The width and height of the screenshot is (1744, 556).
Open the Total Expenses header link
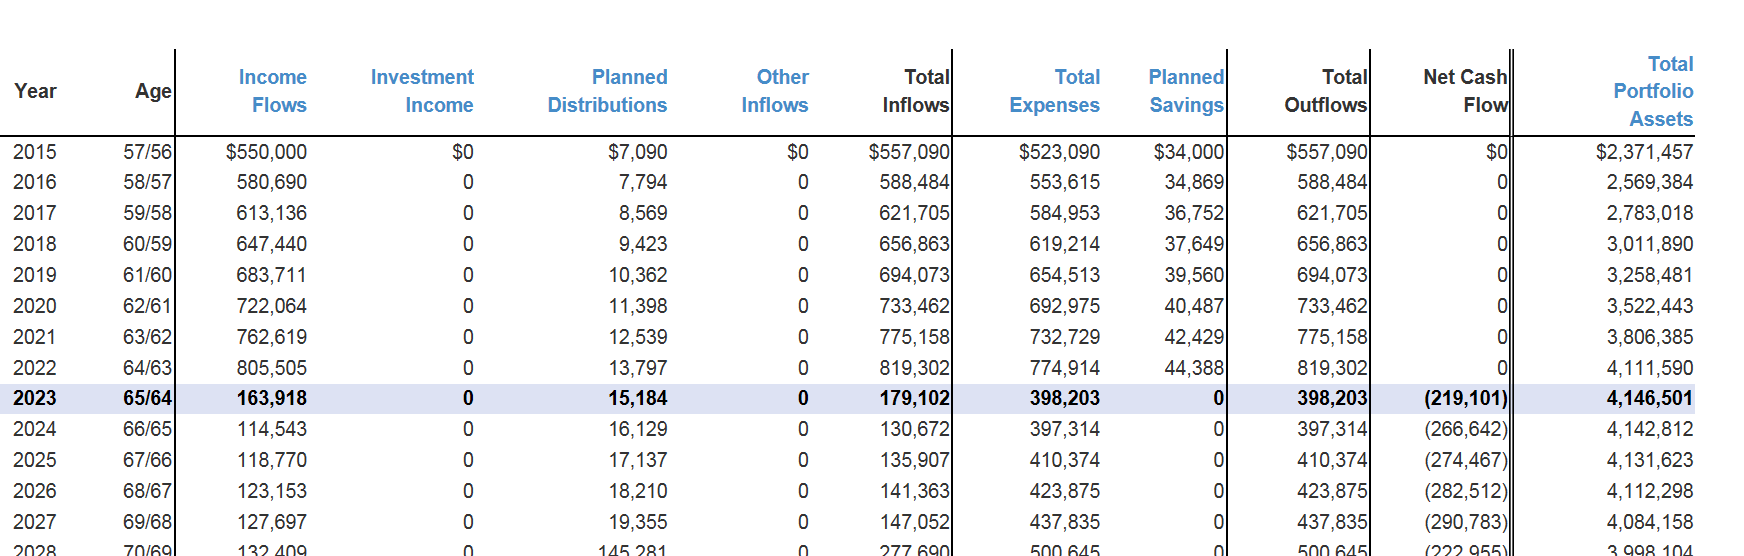(x=1054, y=91)
